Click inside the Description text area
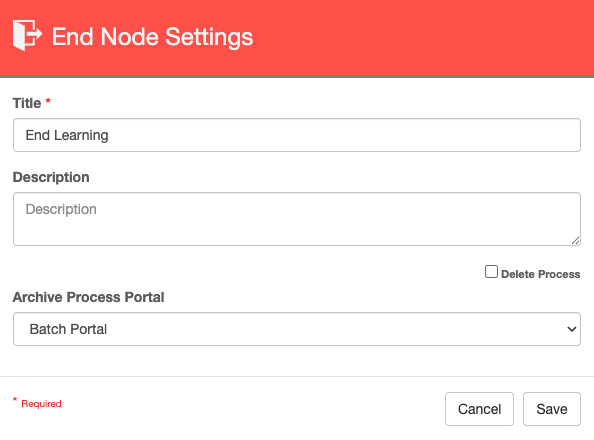Screen dimensions: 594x440 point(297,219)
